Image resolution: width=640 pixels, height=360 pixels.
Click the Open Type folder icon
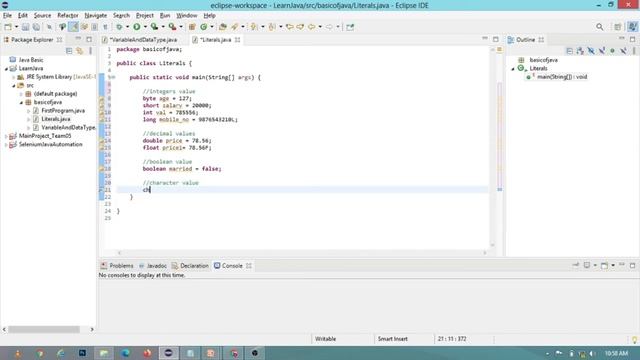pyautogui.click(x=223, y=27)
